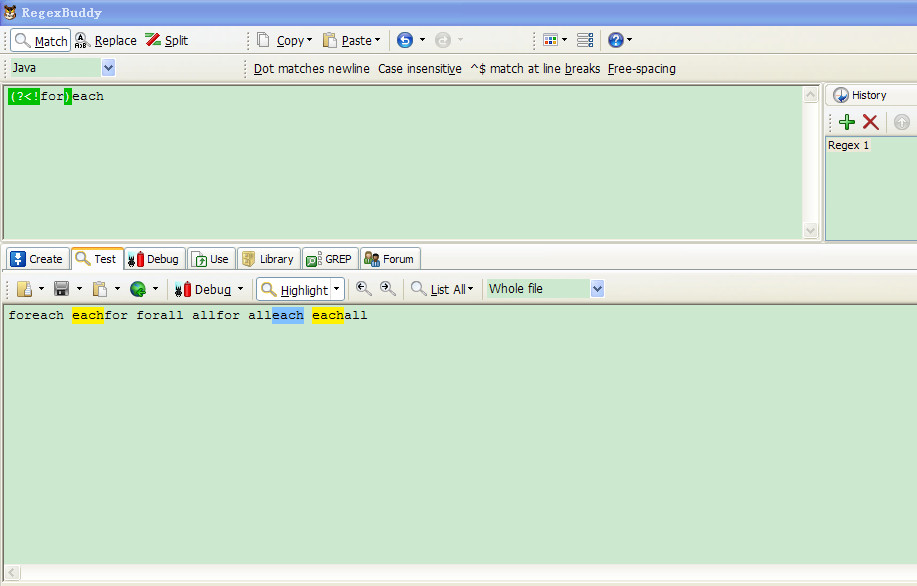Screen dimensions: 917x586
Task: Click the greyed move-up arrow icon
Action: coord(902,122)
